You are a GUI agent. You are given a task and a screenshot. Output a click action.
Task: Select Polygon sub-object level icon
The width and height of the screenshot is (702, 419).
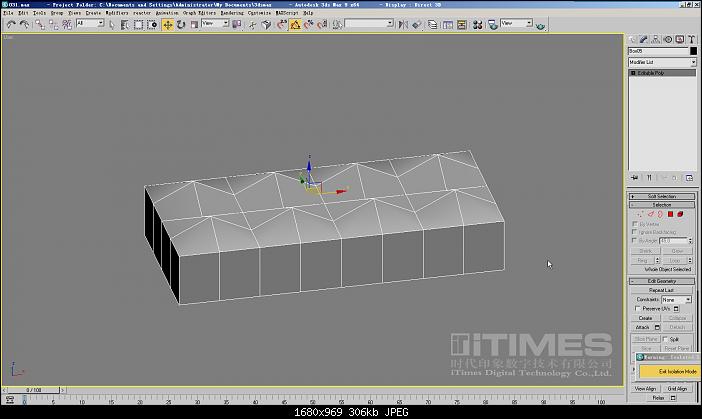(x=670, y=214)
